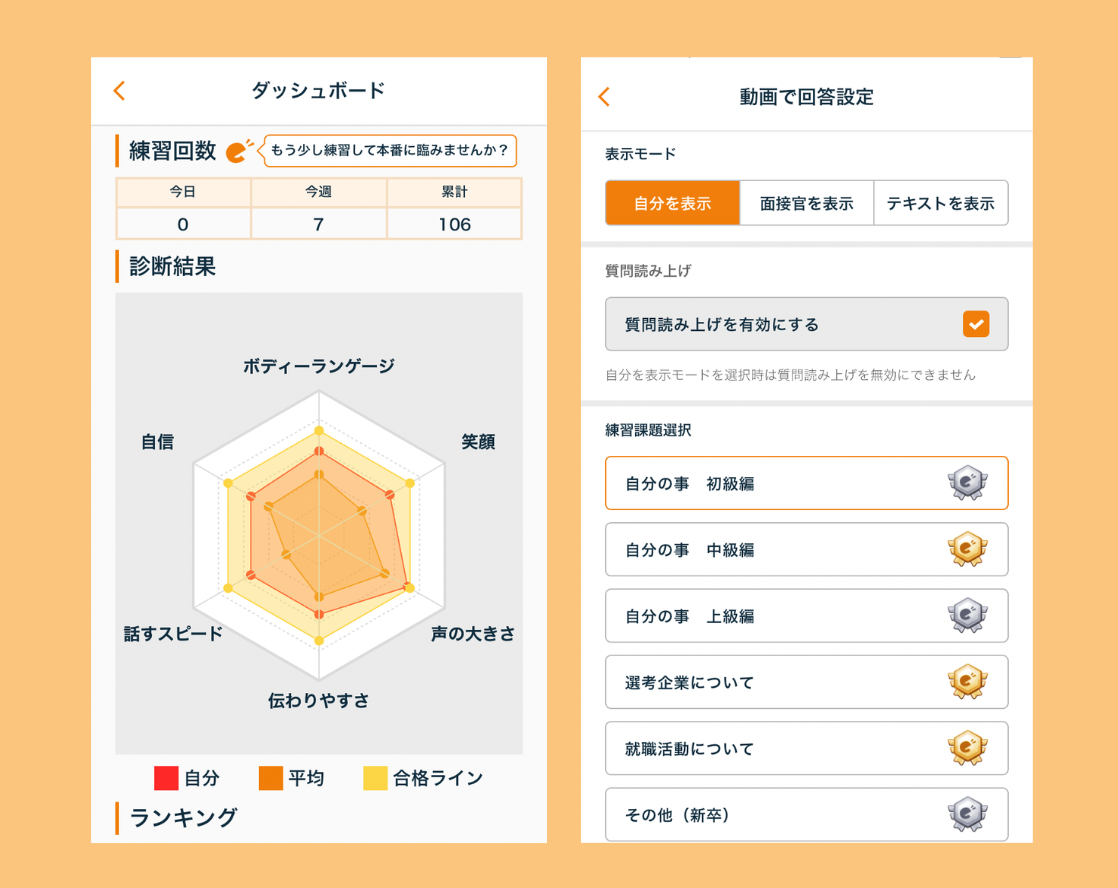Click the gold badge on 就職活動について
This screenshot has width=1118, height=888.
[966, 748]
